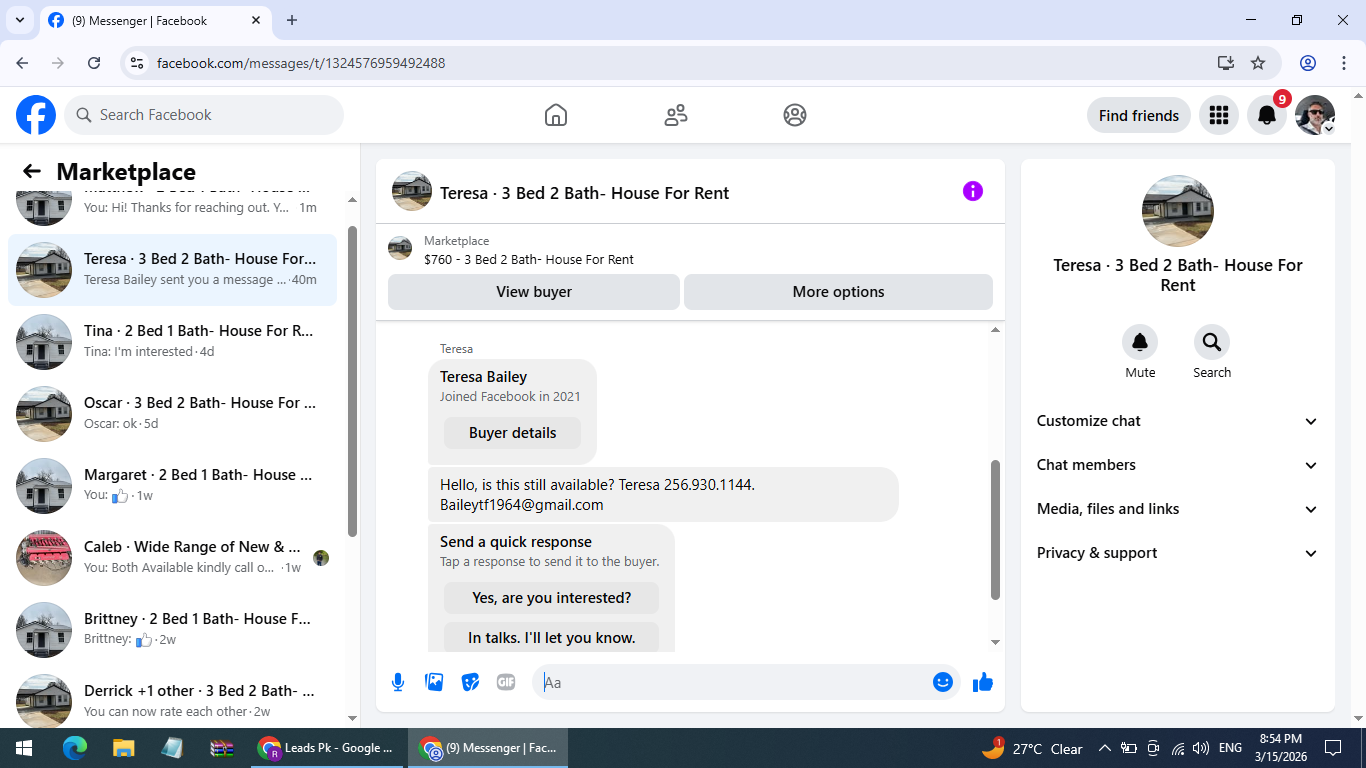The width and height of the screenshot is (1366, 768).
Task: Open the account profile picture menu
Action: click(x=1315, y=115)
